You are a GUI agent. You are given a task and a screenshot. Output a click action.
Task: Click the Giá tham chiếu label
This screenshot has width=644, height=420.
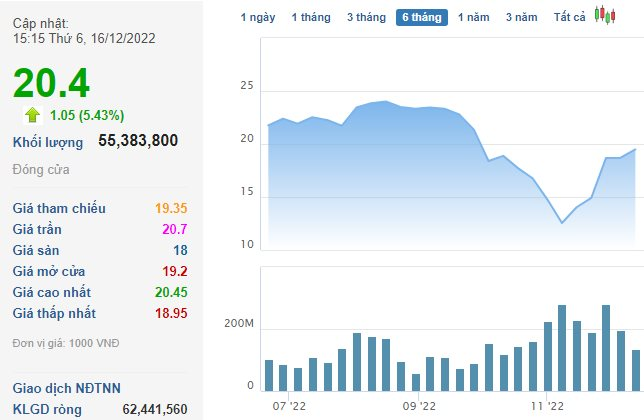pyautogui.click(x=59, y=208)
